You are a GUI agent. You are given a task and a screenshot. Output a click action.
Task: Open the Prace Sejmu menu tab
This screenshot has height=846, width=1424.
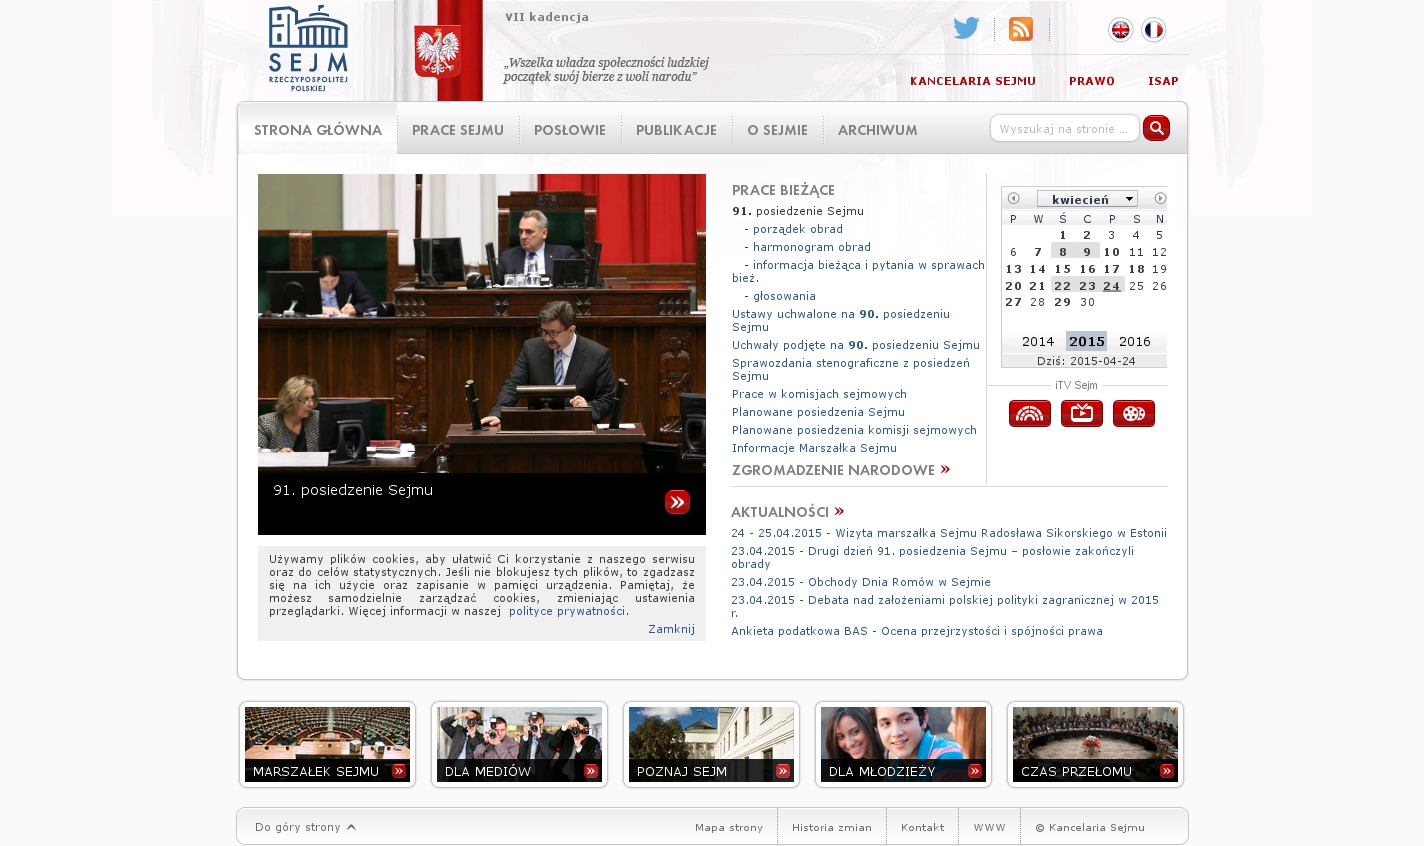click(x=457, y=130)
